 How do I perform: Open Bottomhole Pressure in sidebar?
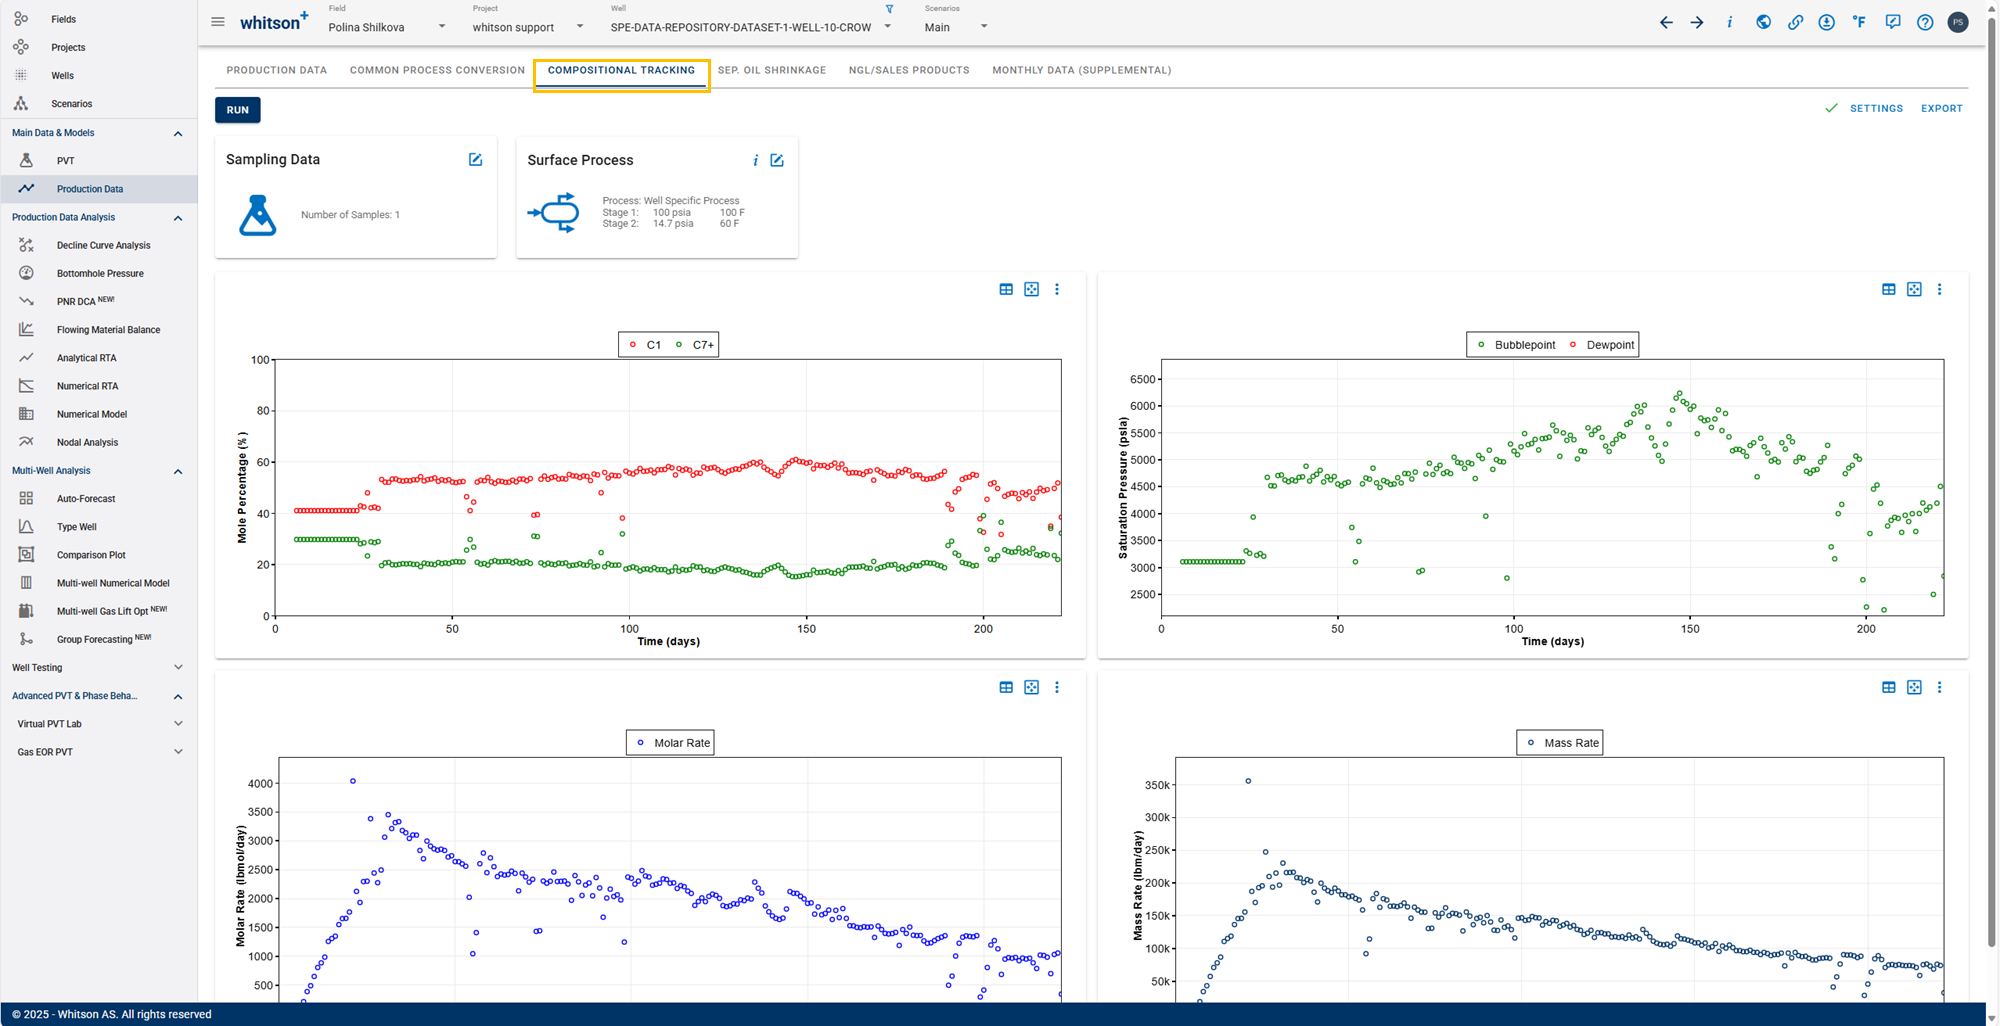tap(98, 273)
